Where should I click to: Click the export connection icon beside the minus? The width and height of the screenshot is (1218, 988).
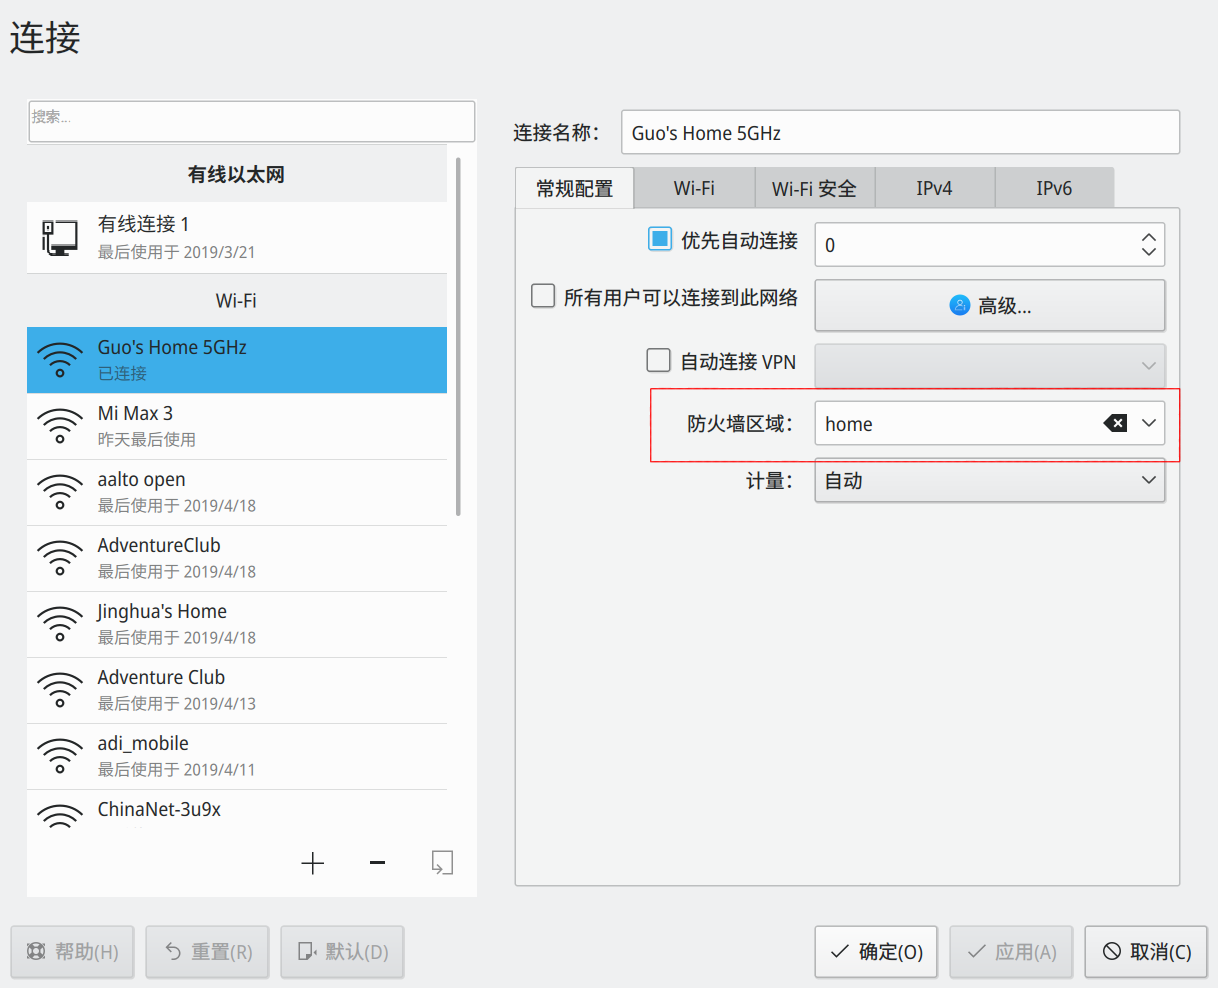click(x=441, y=862)
